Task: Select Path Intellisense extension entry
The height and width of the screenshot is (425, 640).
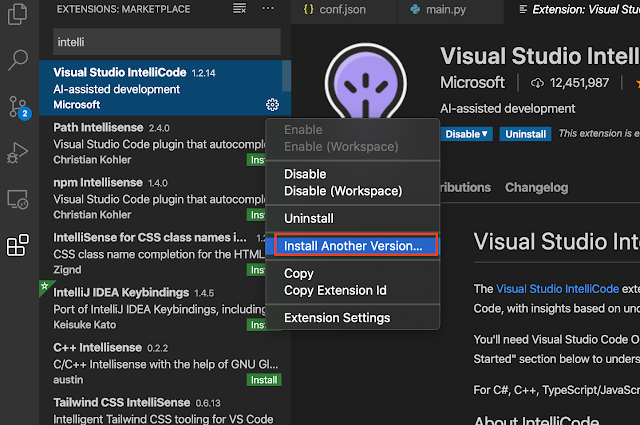Action: click(152, 143)
